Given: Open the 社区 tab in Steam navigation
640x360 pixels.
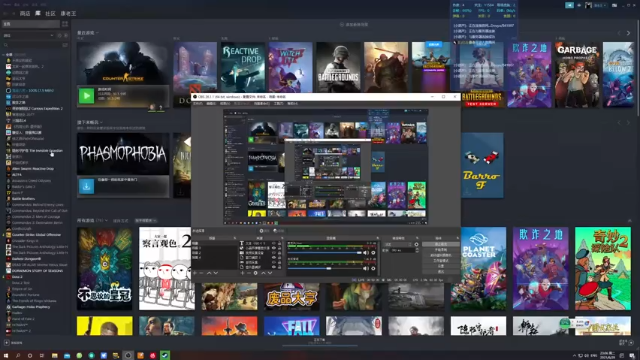Looking at the screenshot, I should (50, 13).
